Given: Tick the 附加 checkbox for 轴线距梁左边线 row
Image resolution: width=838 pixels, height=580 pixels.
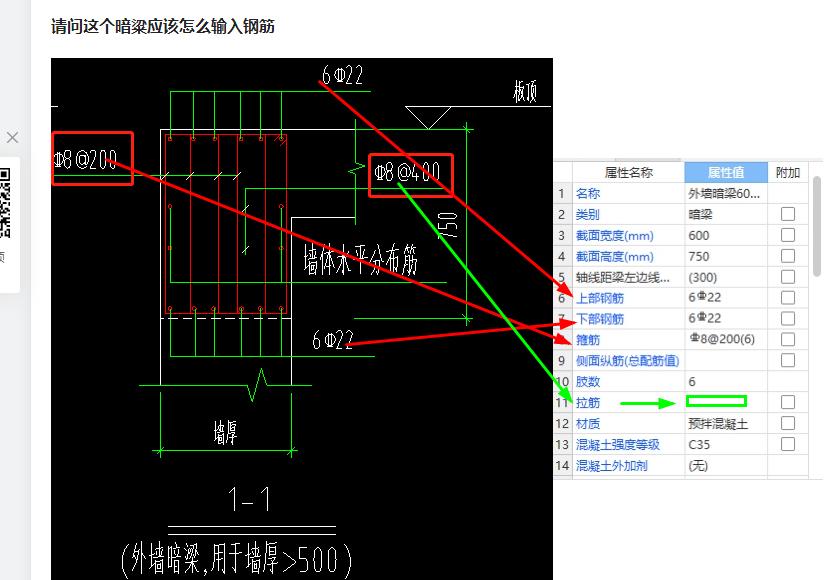Looking at the screenshot, I should click(787, 277).
